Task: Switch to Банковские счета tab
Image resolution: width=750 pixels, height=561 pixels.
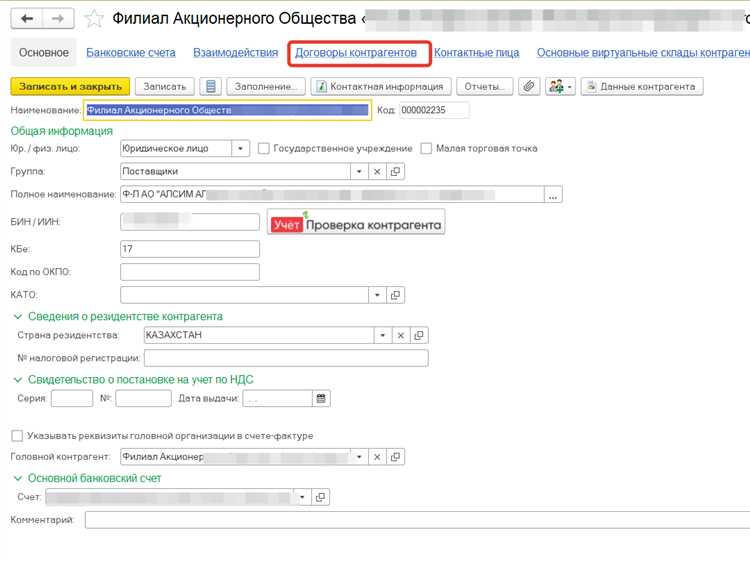Action: pos(131,53)
